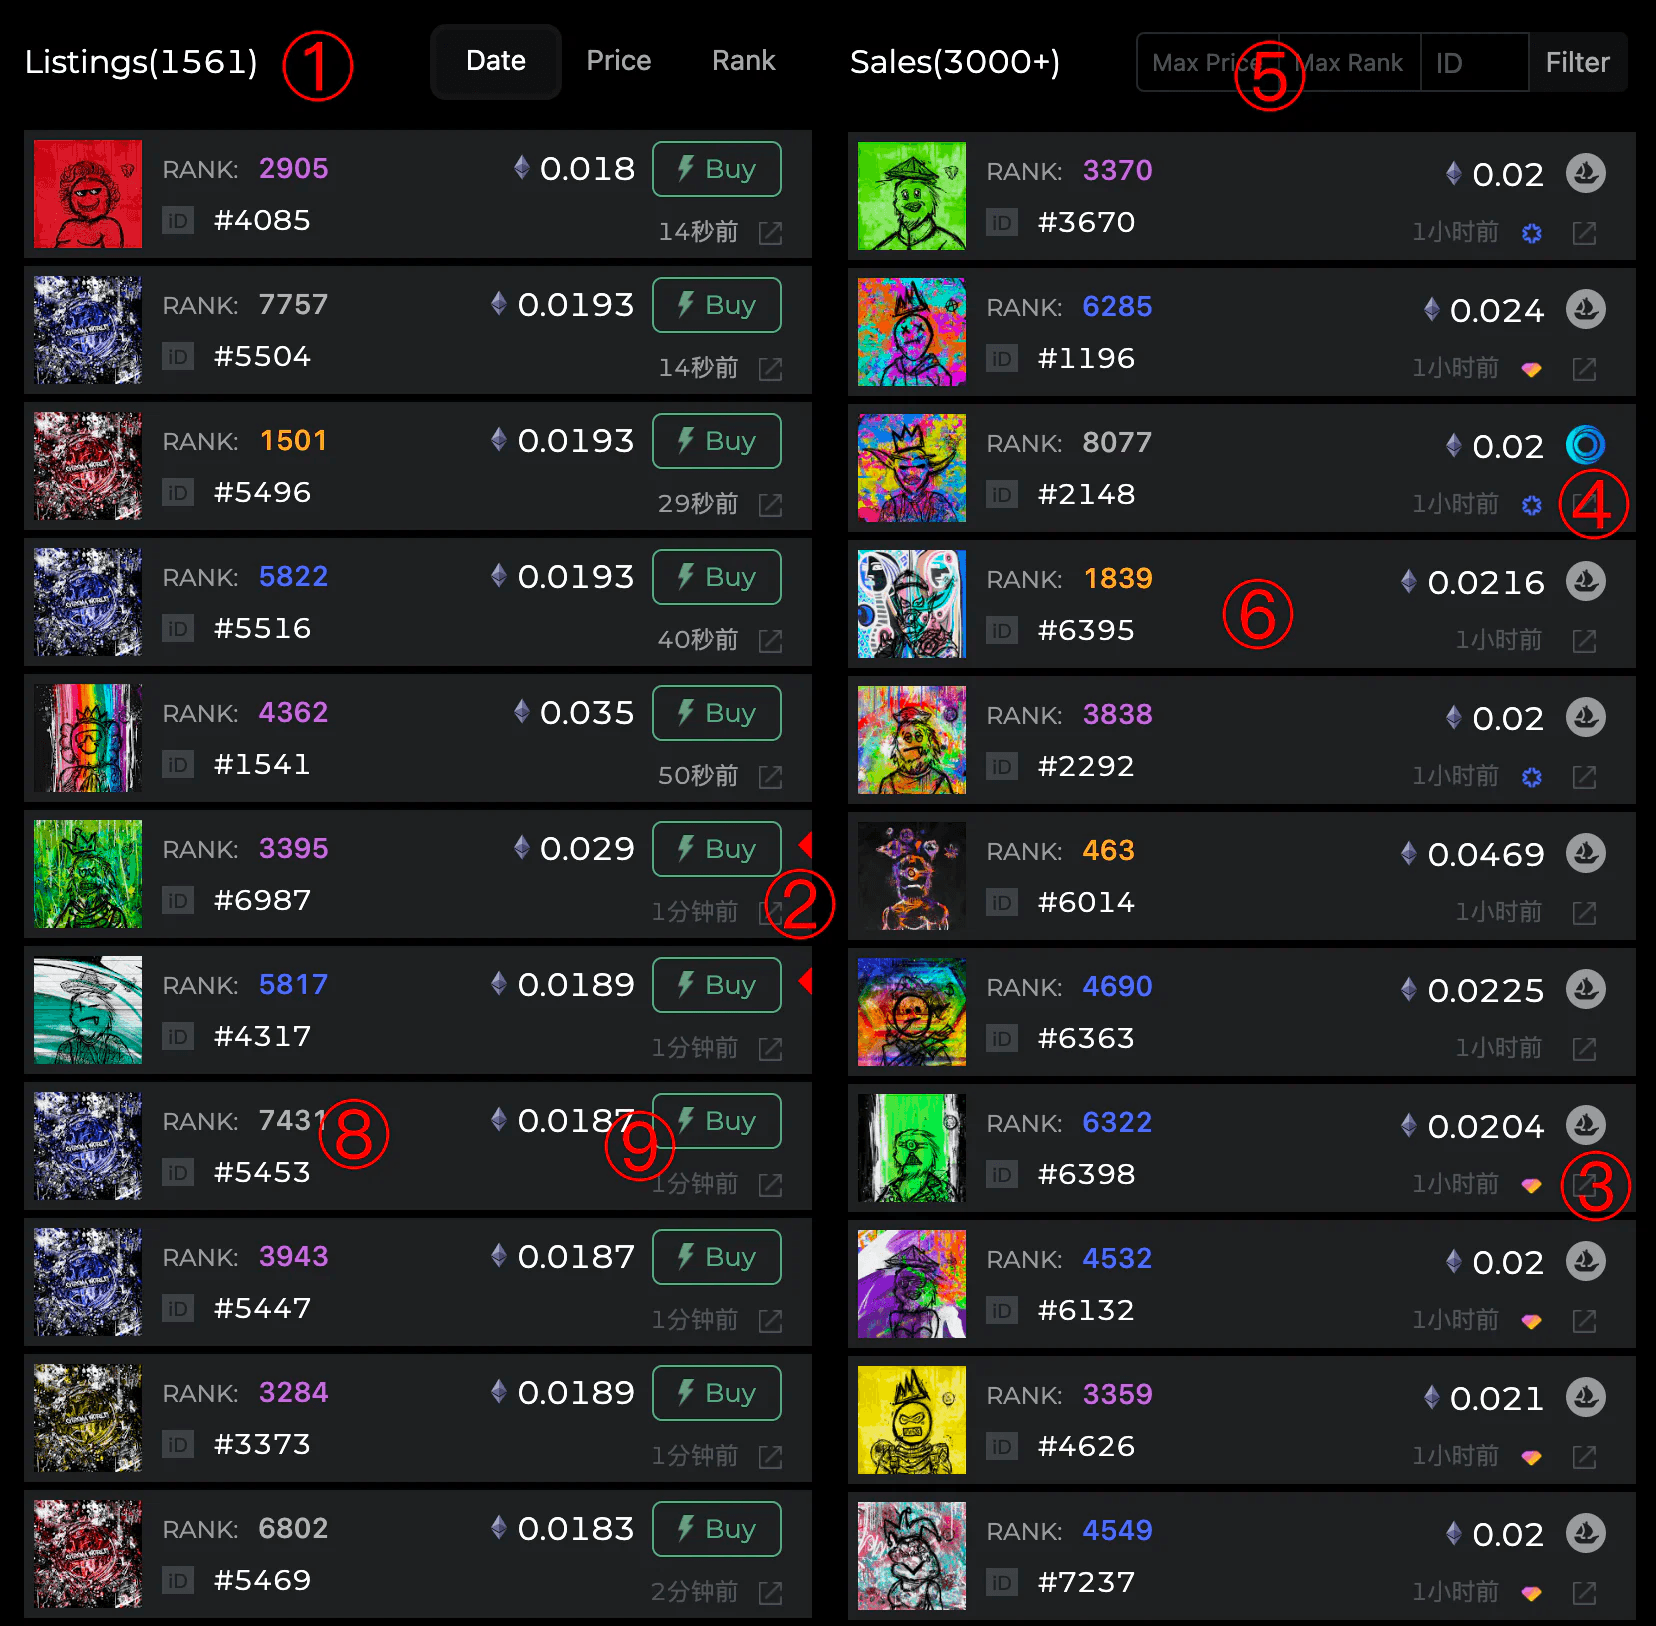The height and width of the screenshot is (1626, 1656).
Task: Click the gem badge icon on sale #4626
Action: (1531, 1457)
